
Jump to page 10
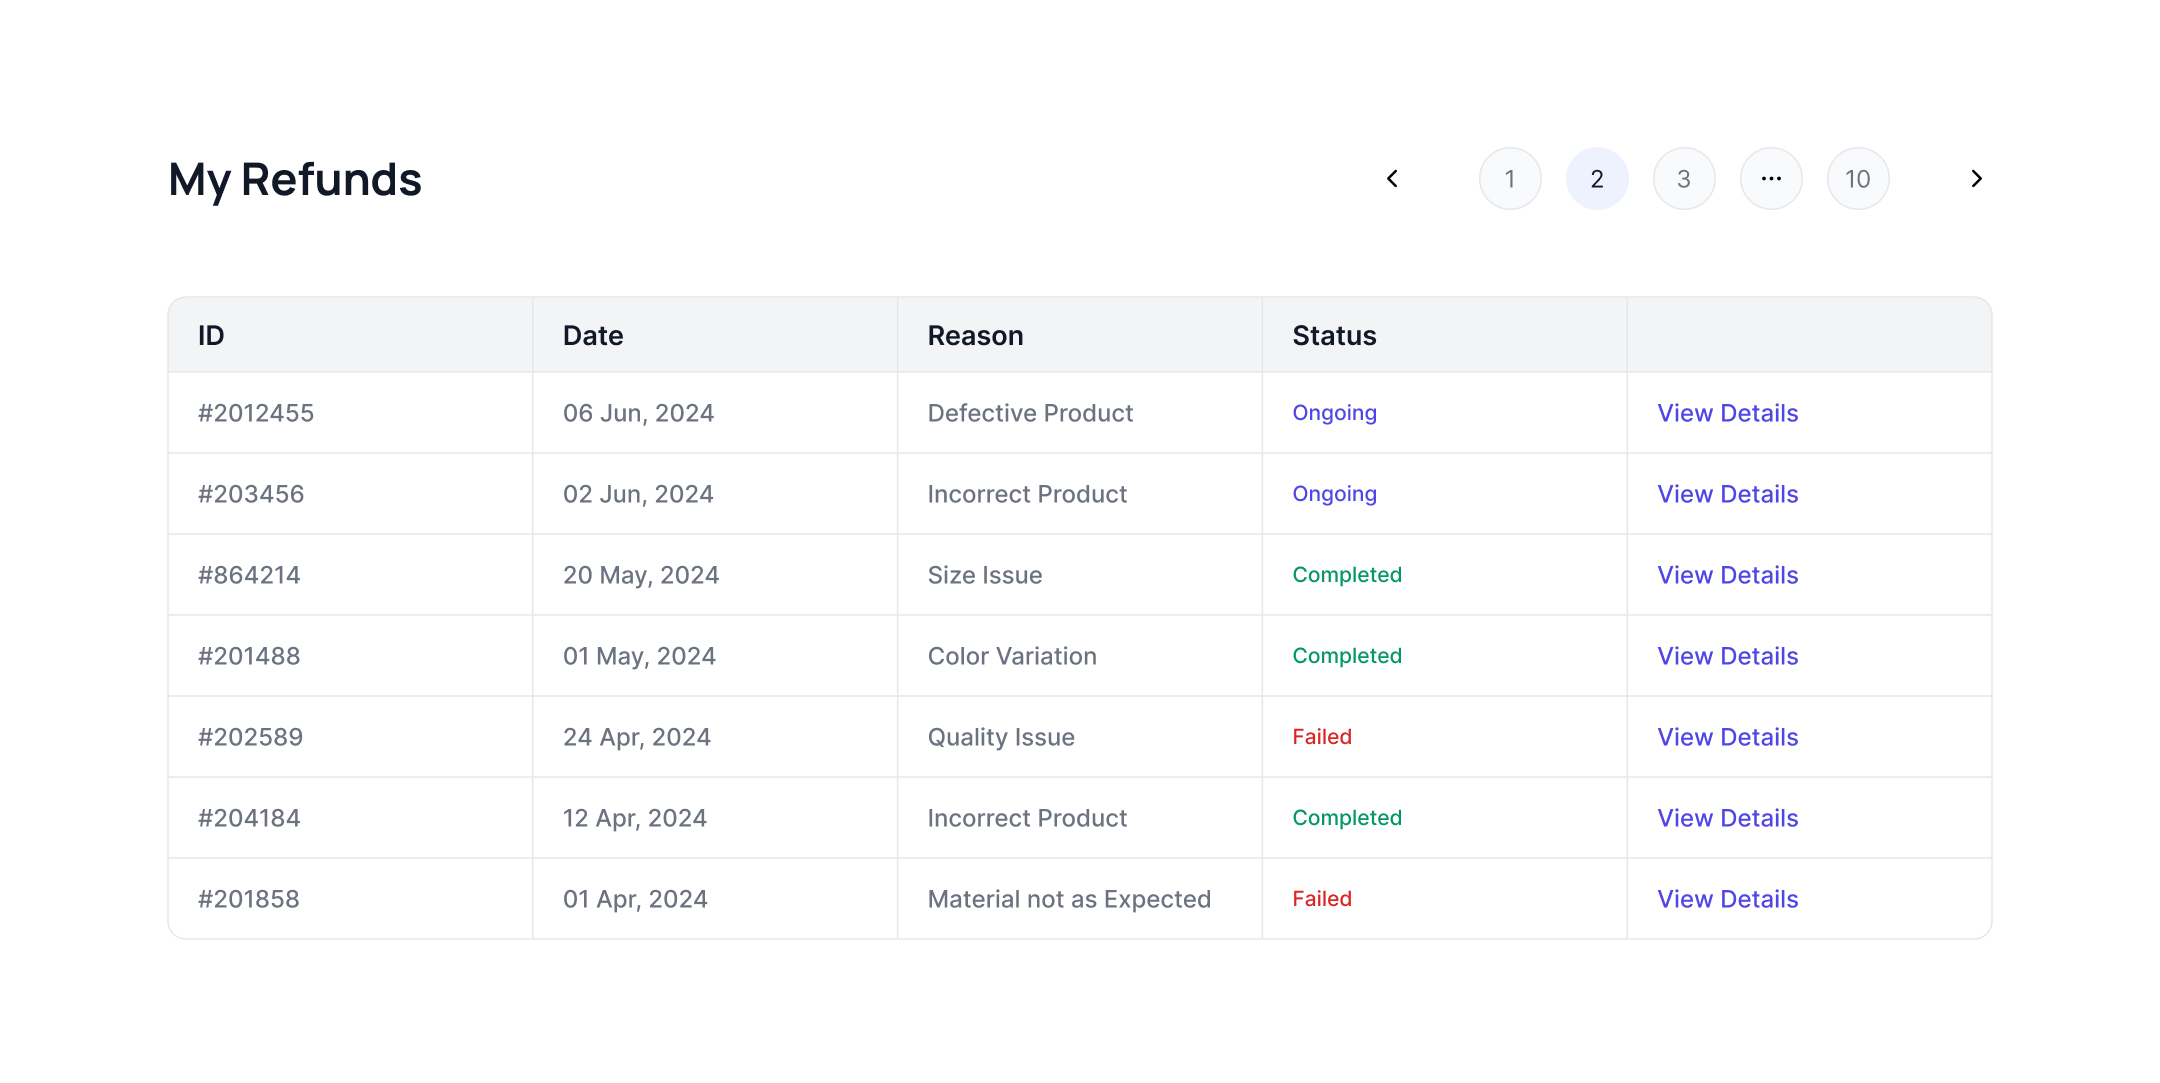point(1858,179)
